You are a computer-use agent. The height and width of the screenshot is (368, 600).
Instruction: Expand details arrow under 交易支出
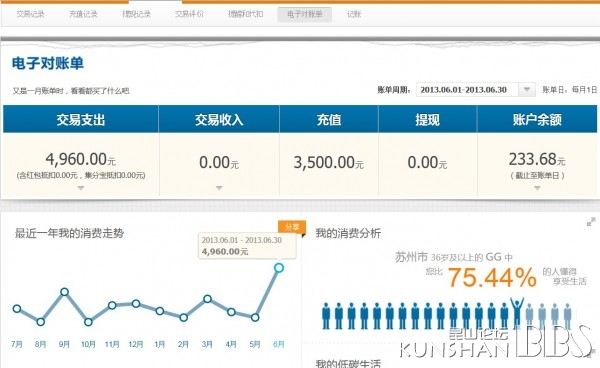point(81,188)
